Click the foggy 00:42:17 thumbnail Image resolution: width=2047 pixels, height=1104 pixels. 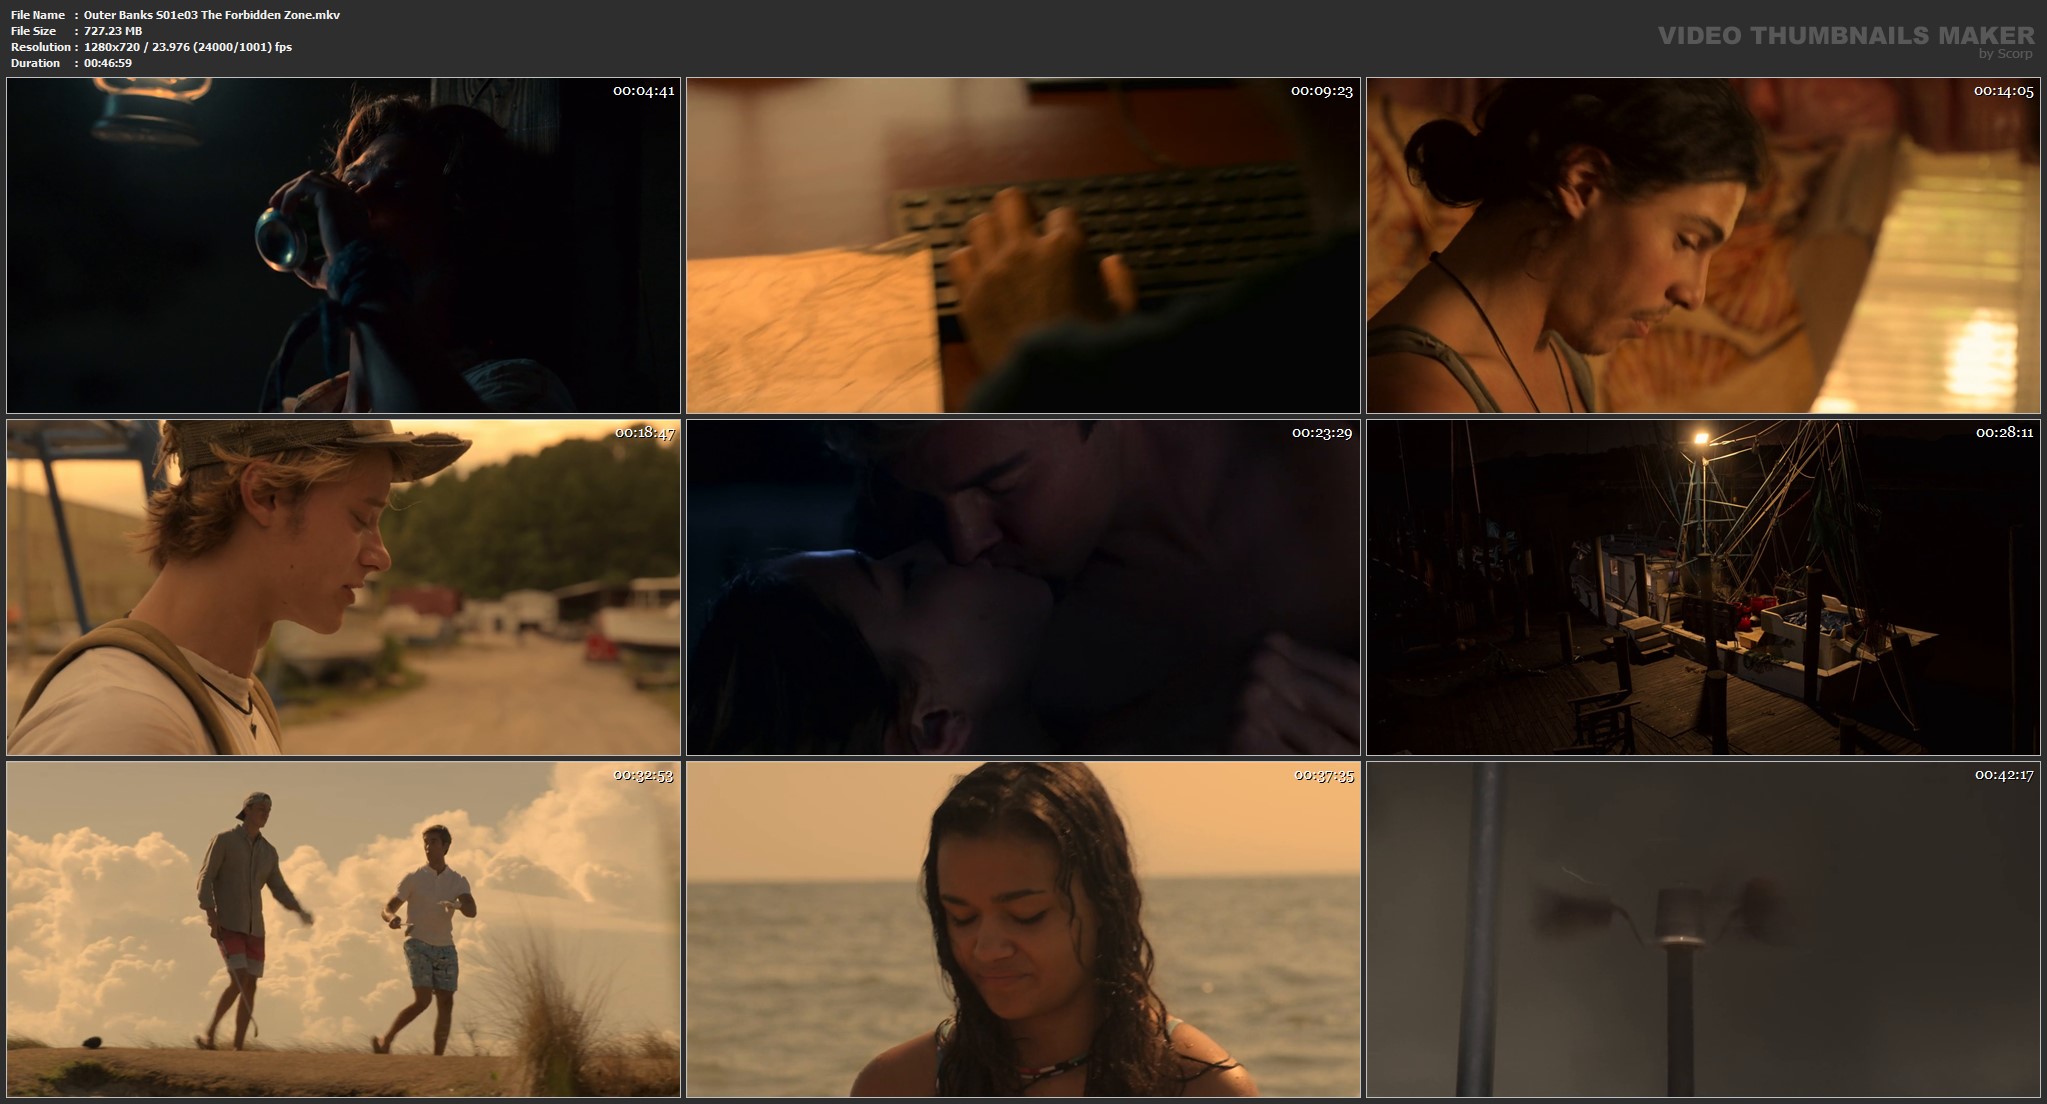coord(1703,930)
